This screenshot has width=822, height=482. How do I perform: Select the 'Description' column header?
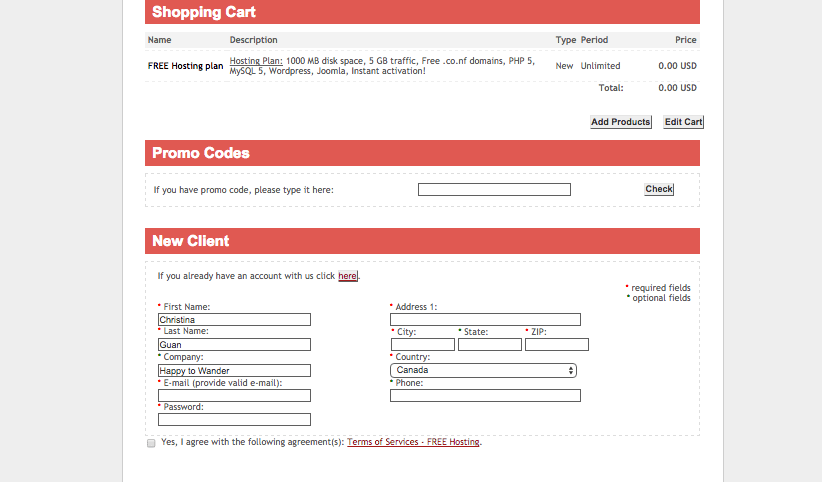pos(253,40)
